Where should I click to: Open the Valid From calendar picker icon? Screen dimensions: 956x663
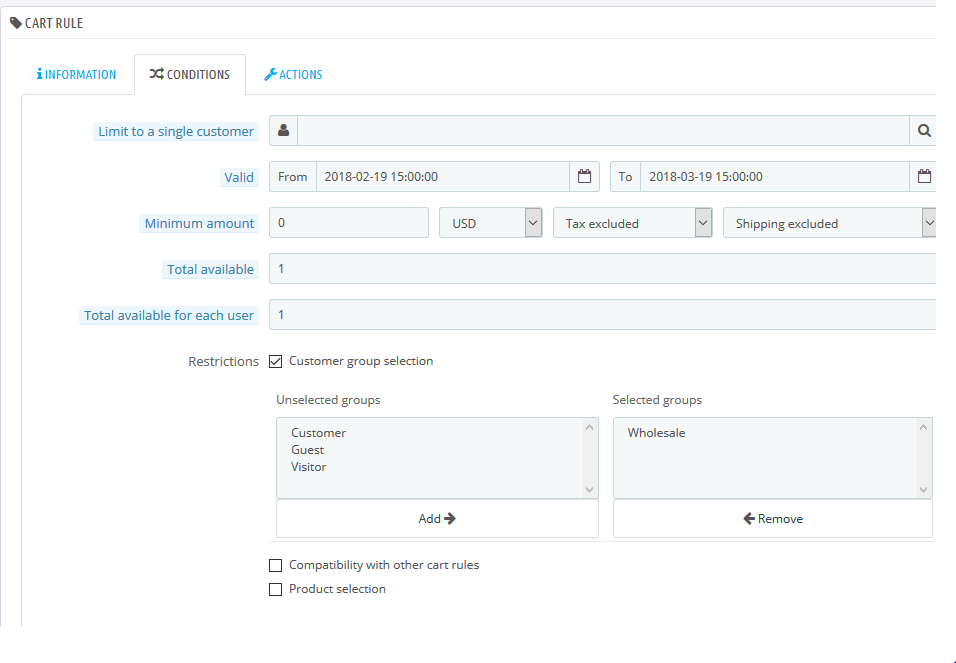tap(585, 177)
